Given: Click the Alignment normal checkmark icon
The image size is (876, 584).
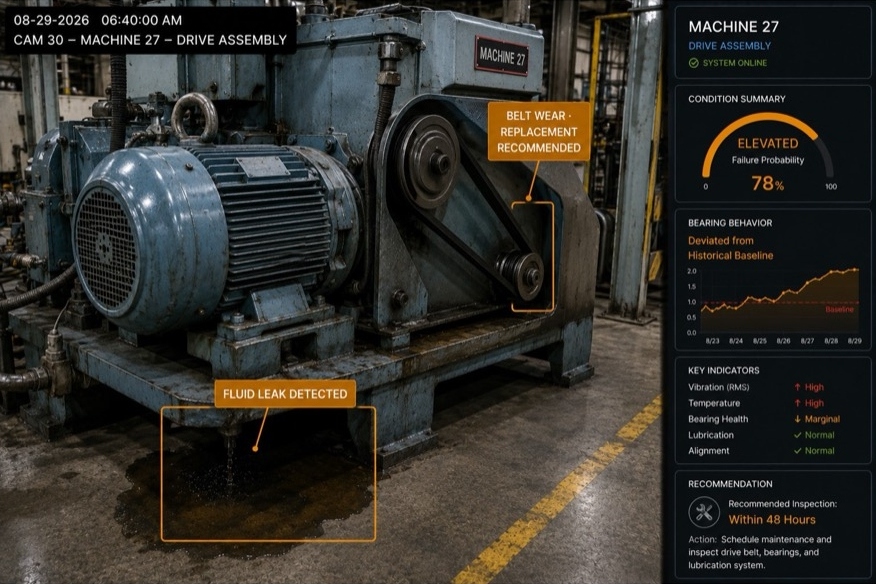Looking at the screenshot, I should 797,451.
